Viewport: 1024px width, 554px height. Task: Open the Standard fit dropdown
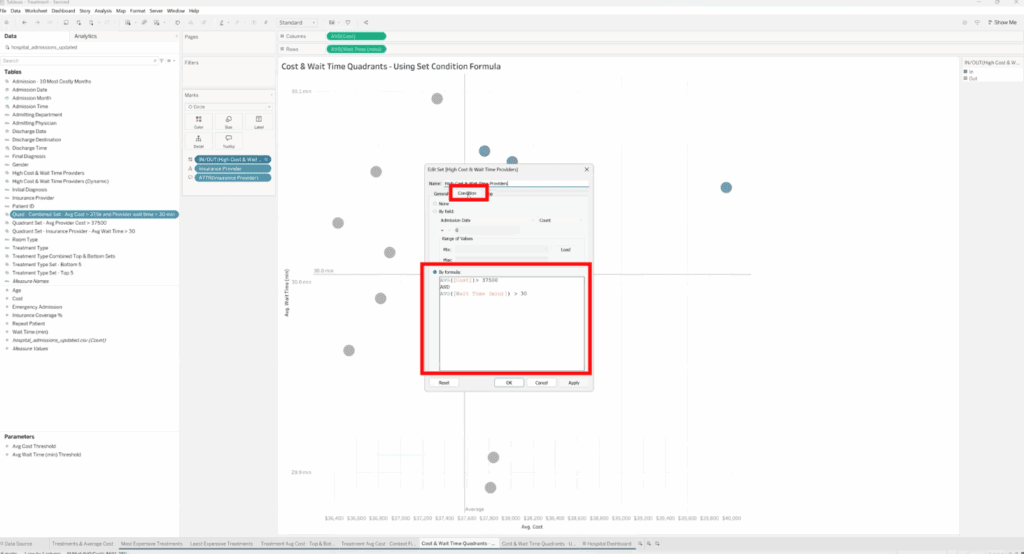(x=297, y=22)
